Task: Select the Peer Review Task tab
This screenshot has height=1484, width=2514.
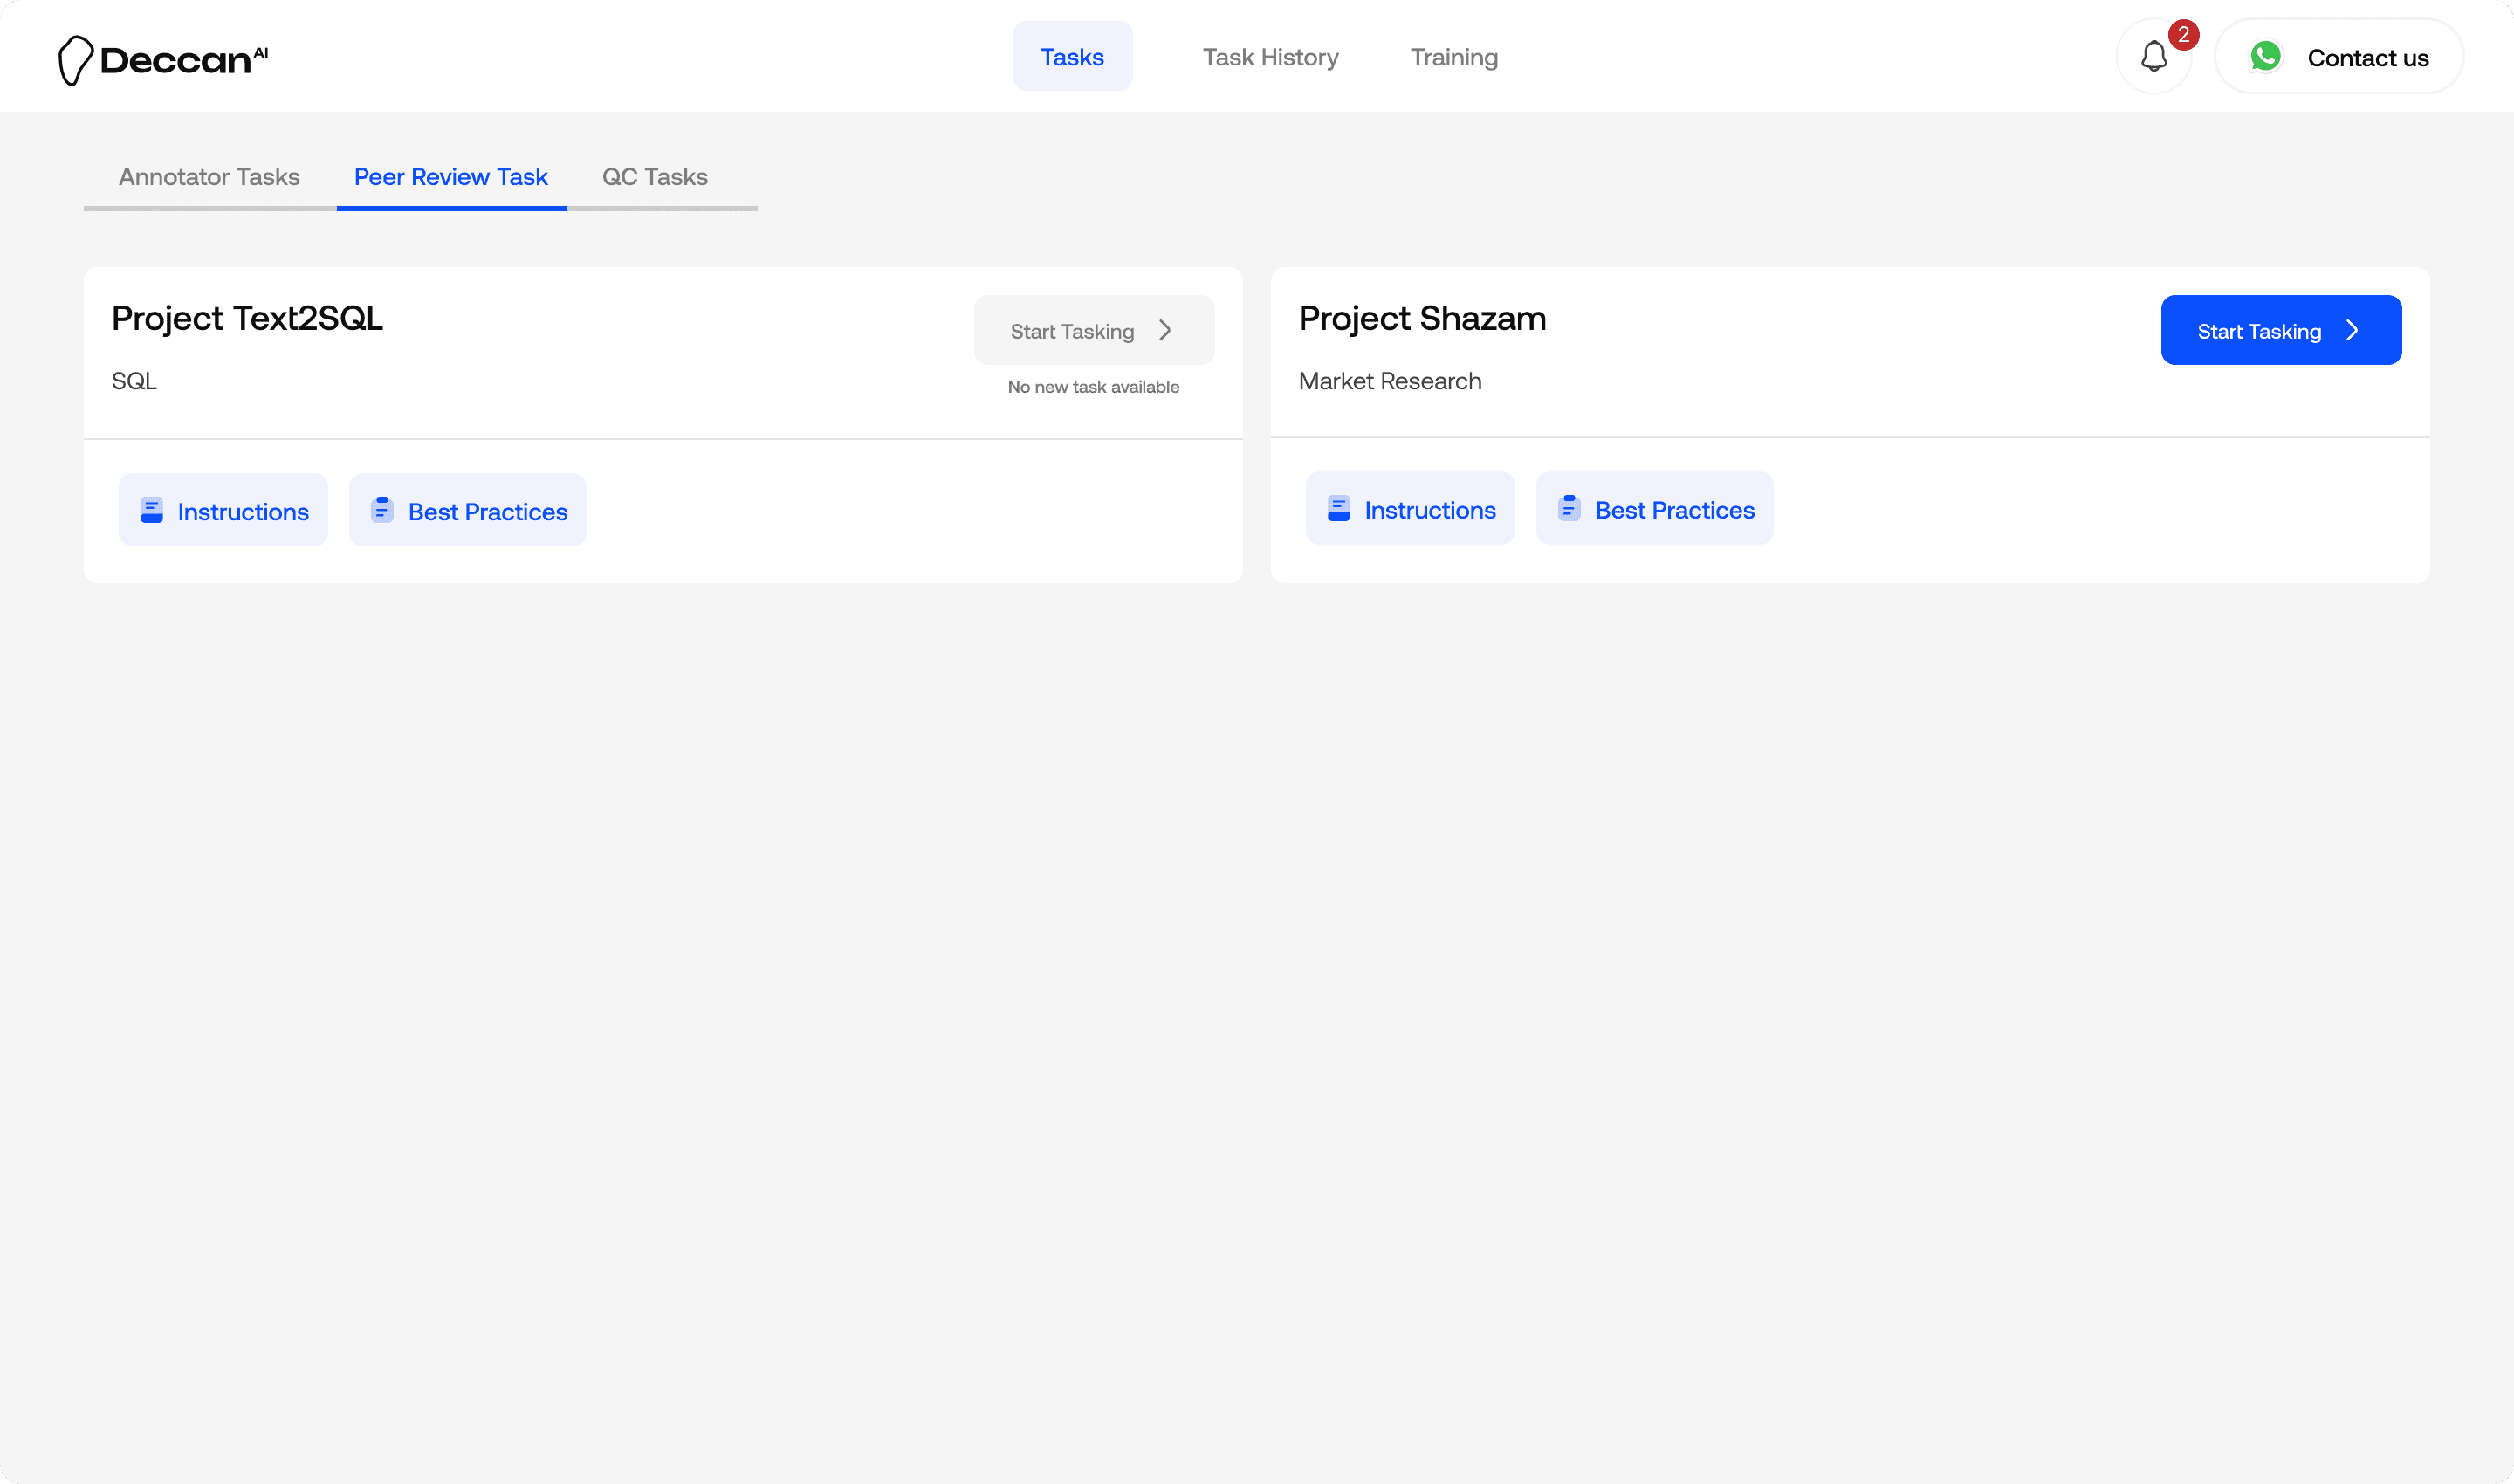Action: (x=451, y=177)
